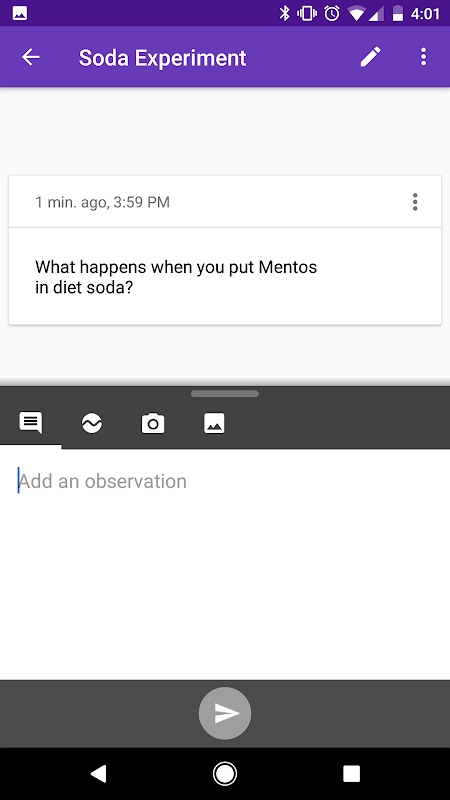Tap the Mentos question note text
The height and width of the screenshot is (800, 450).
[176, 277]
